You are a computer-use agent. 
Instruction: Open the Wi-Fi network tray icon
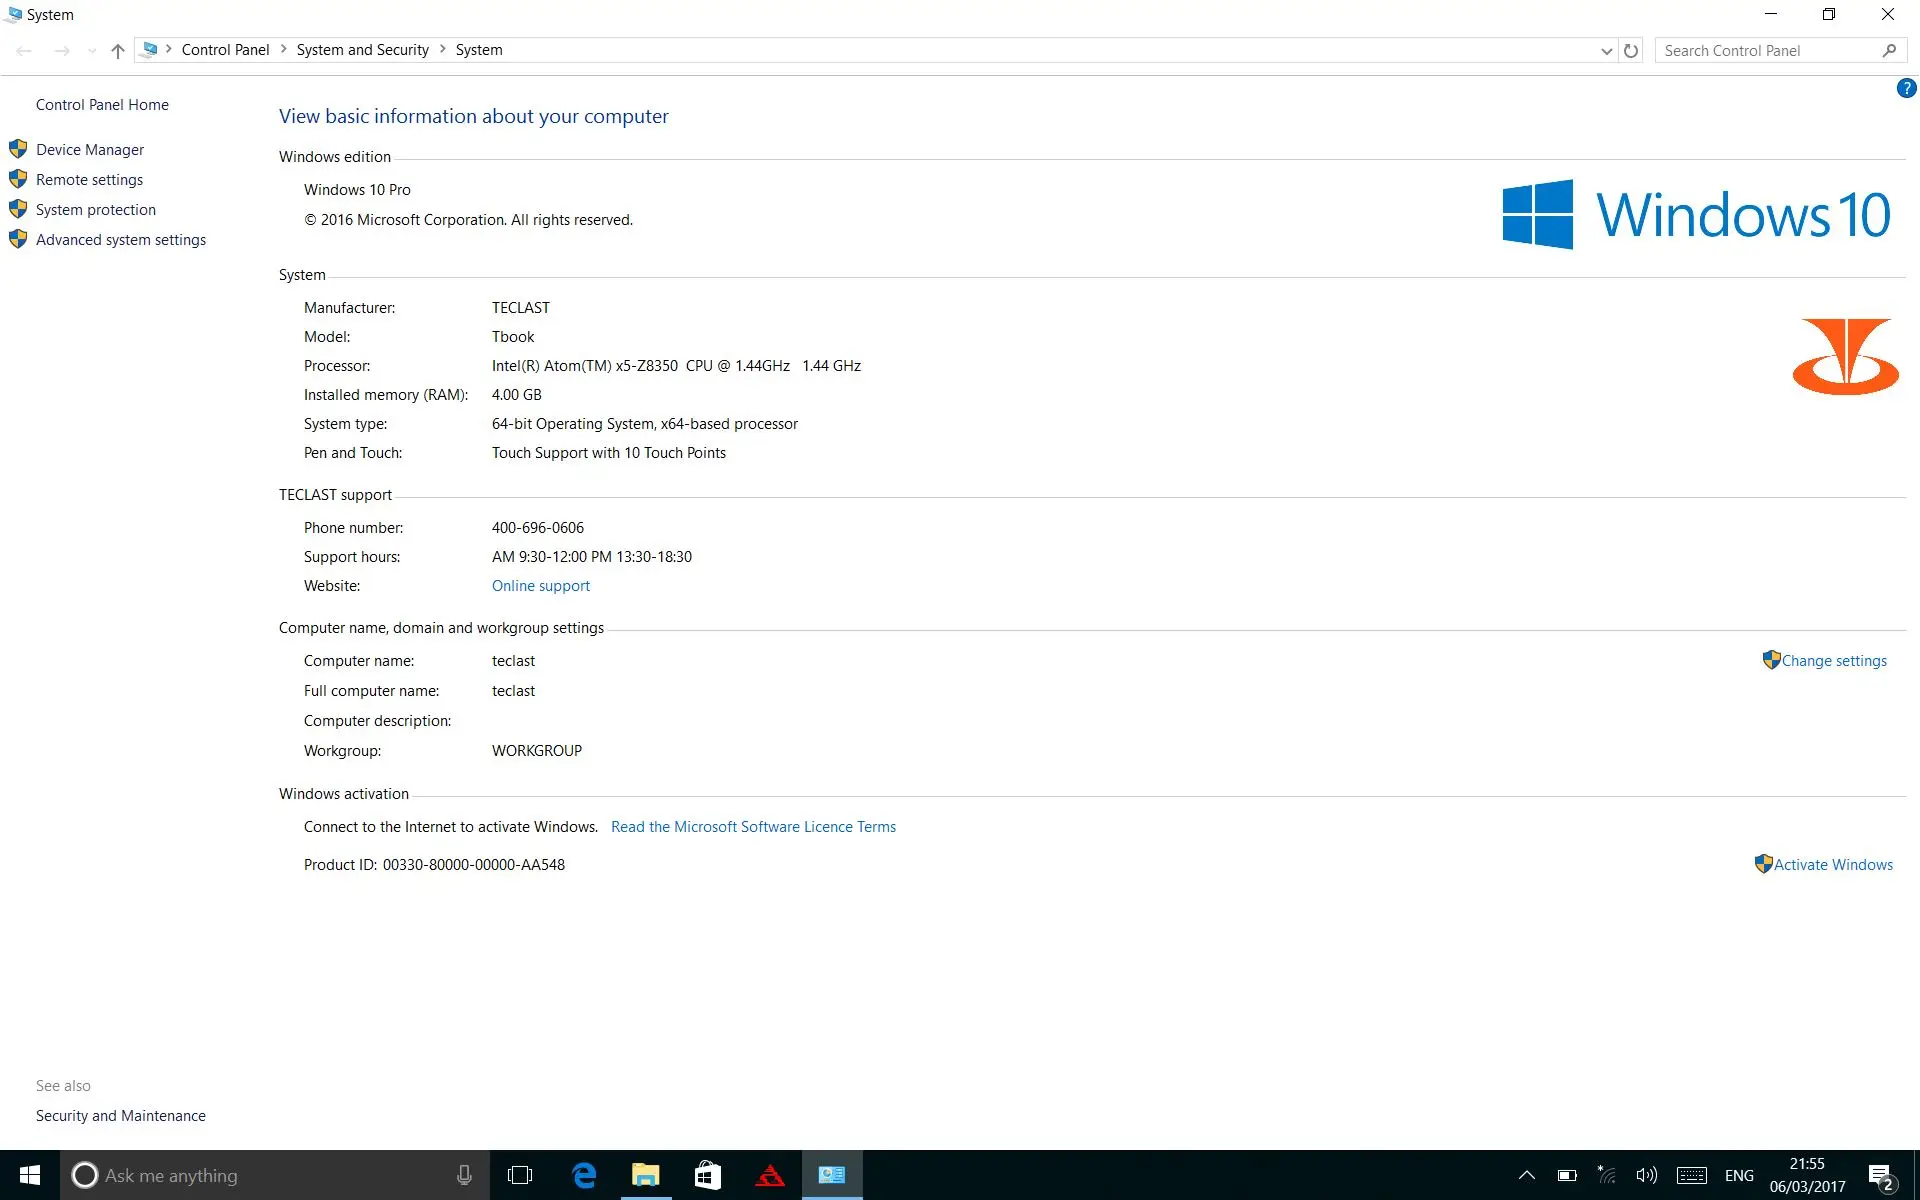click(x=1607, y=1175)
